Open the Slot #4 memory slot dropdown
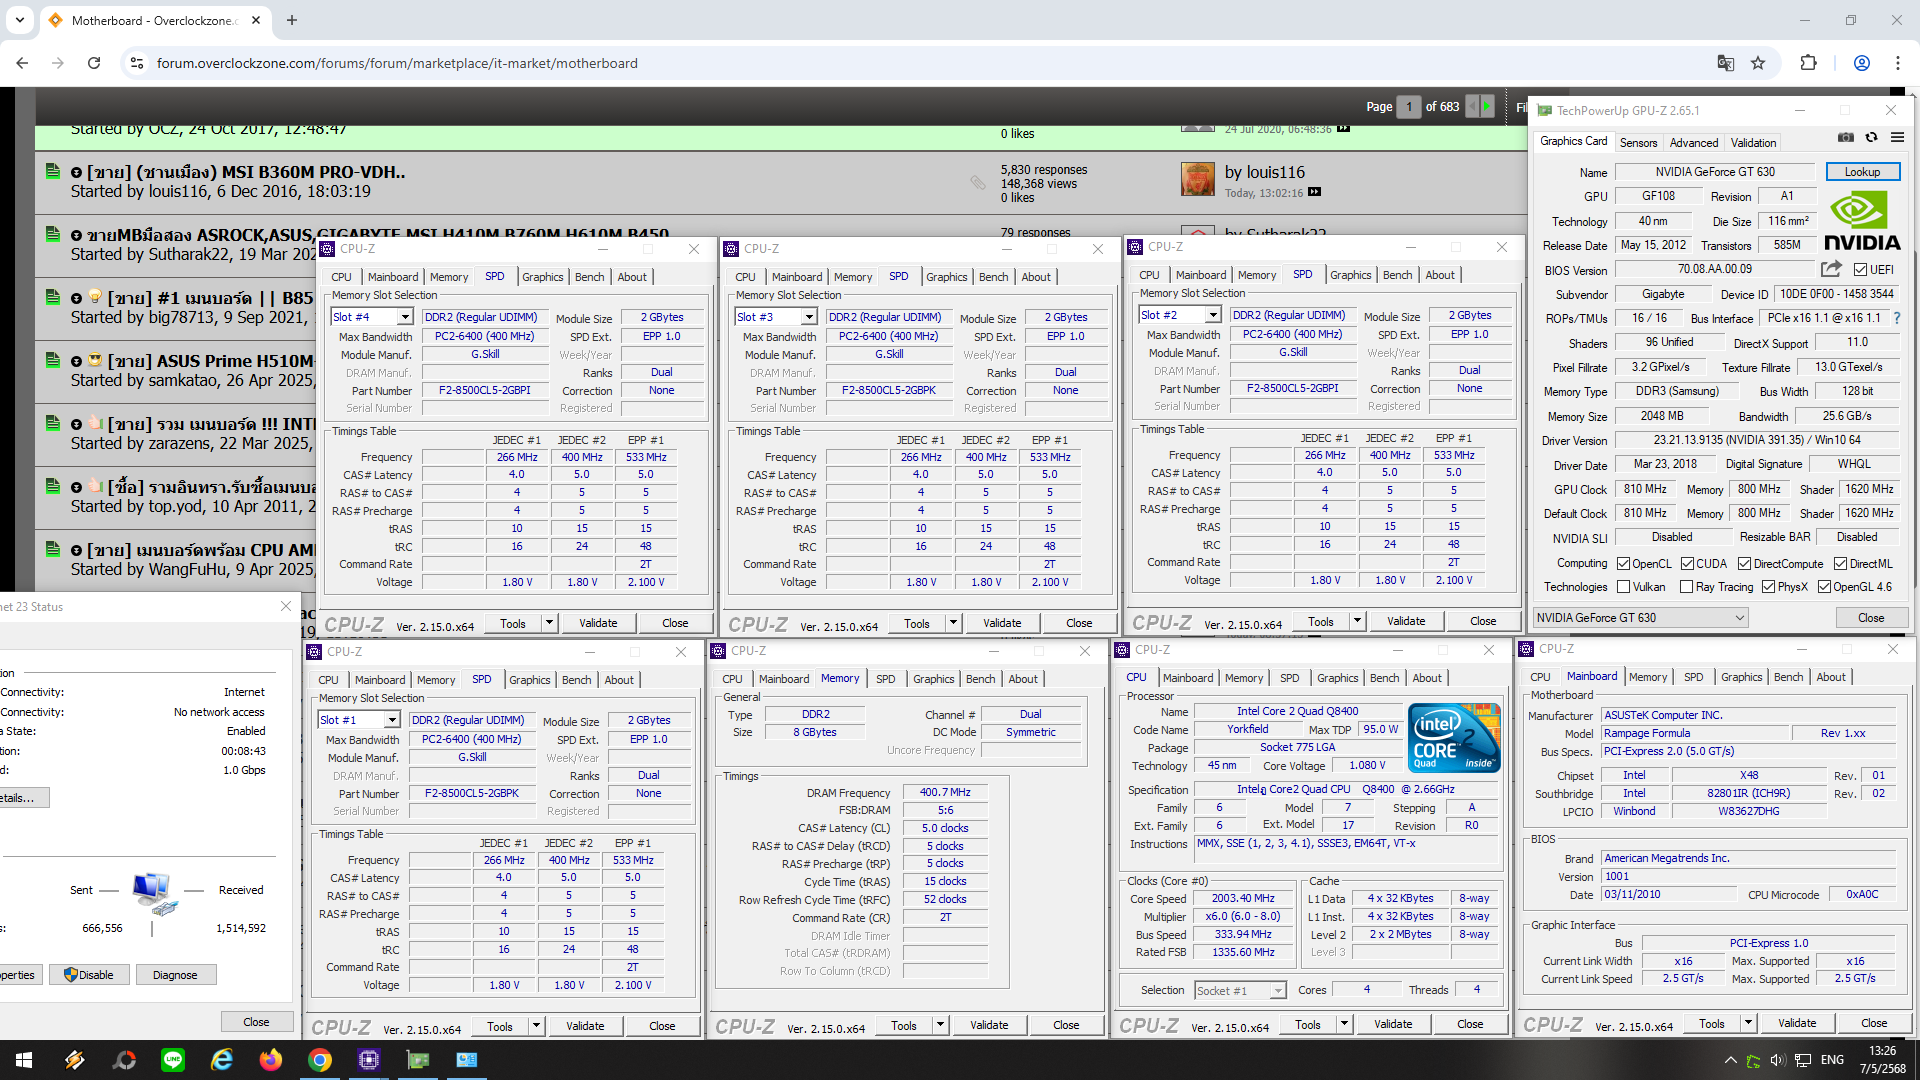The image size is (1920, 1080). (405, 317)
